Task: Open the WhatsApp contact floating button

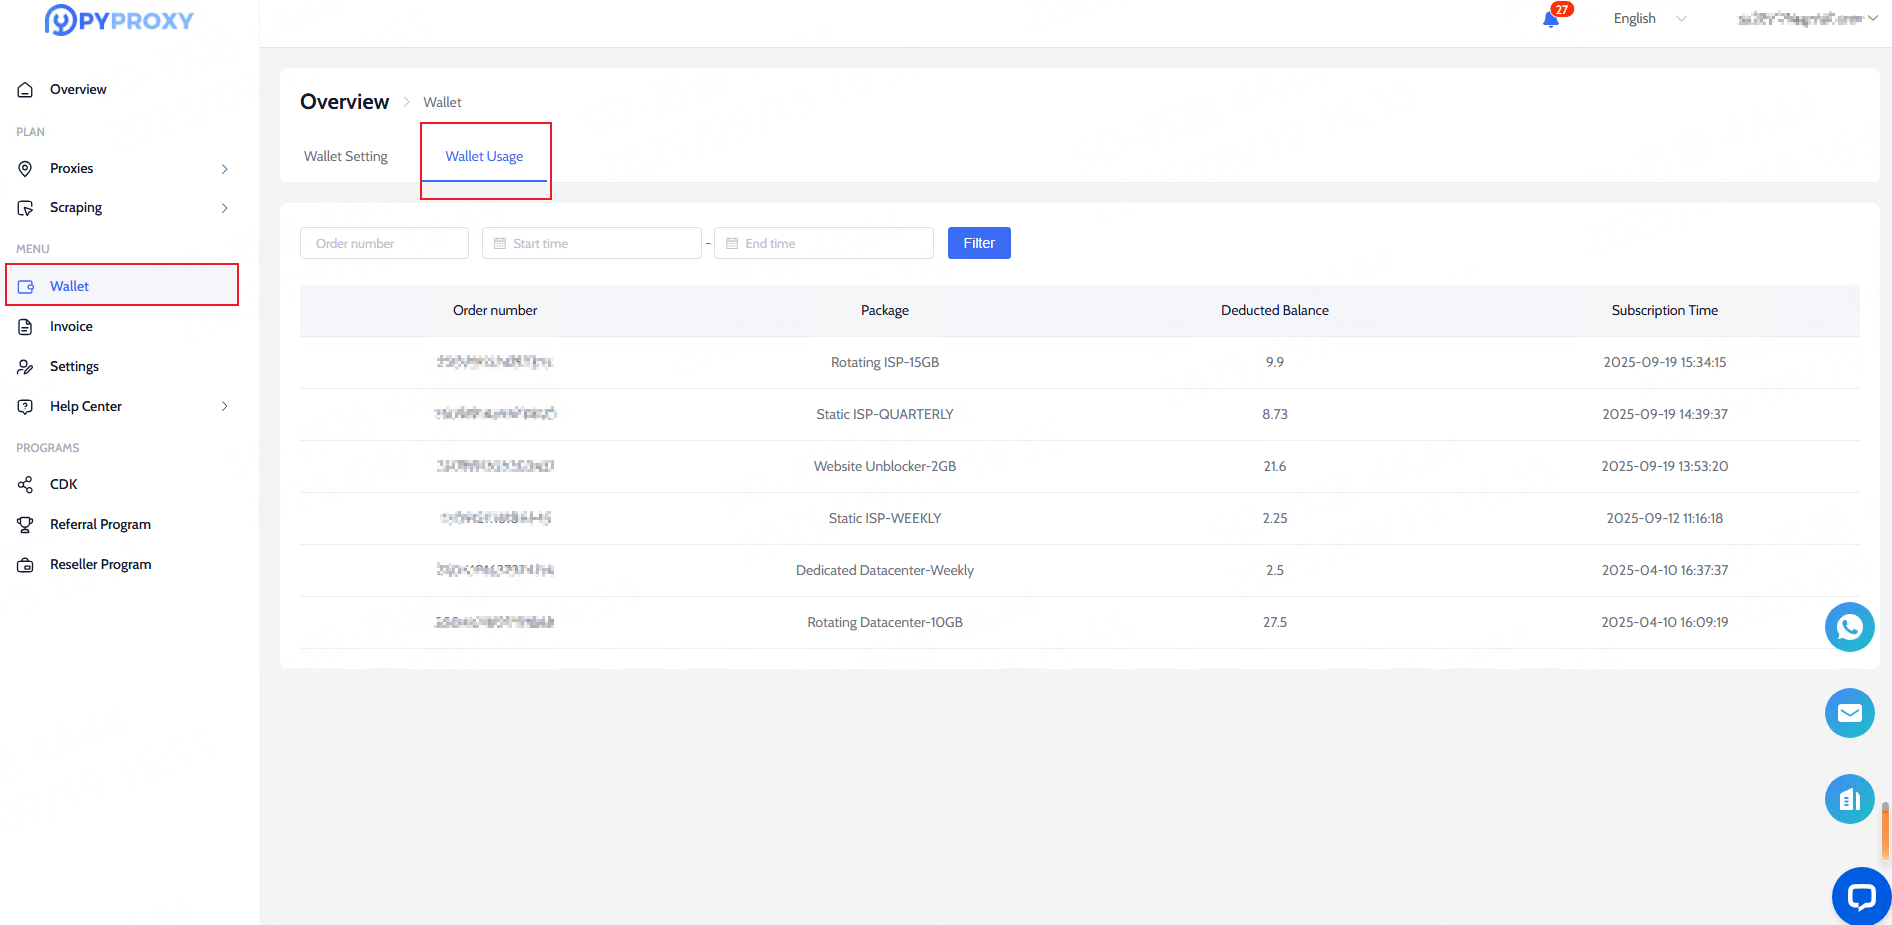Action: coord(1849,627)
